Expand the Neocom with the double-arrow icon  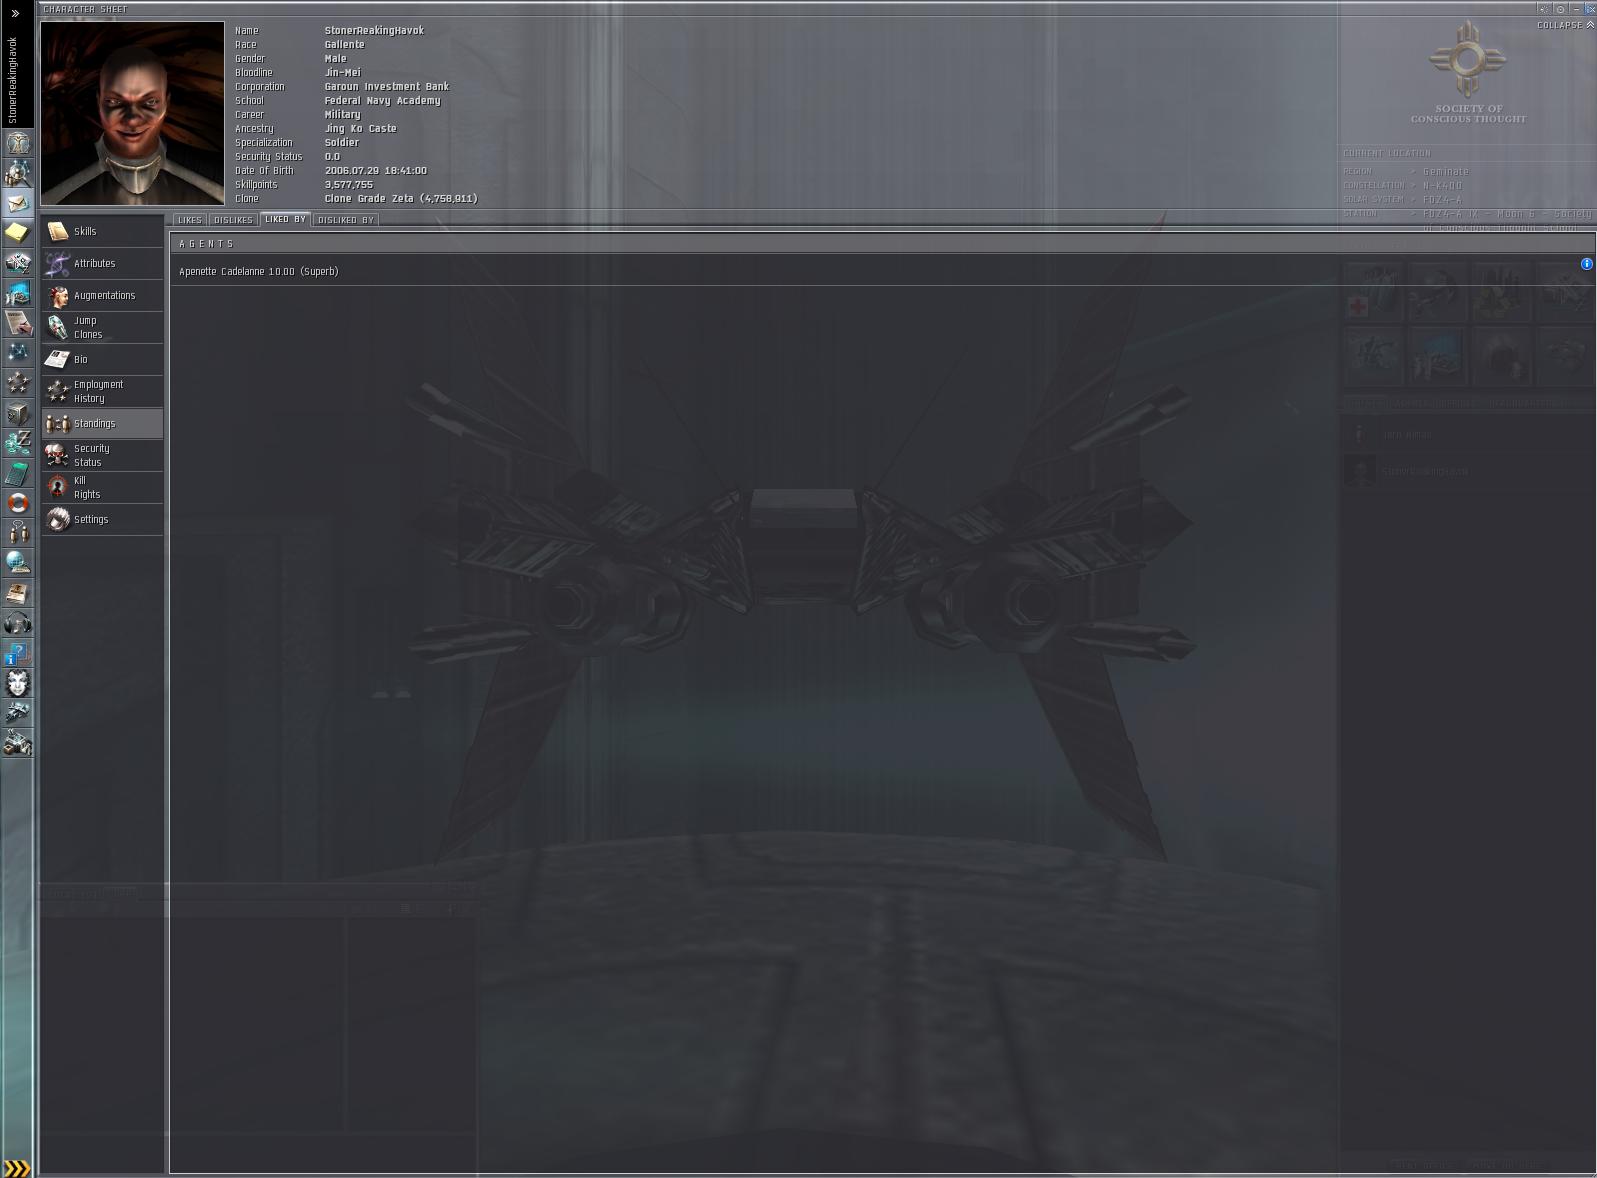pos(15,13)
